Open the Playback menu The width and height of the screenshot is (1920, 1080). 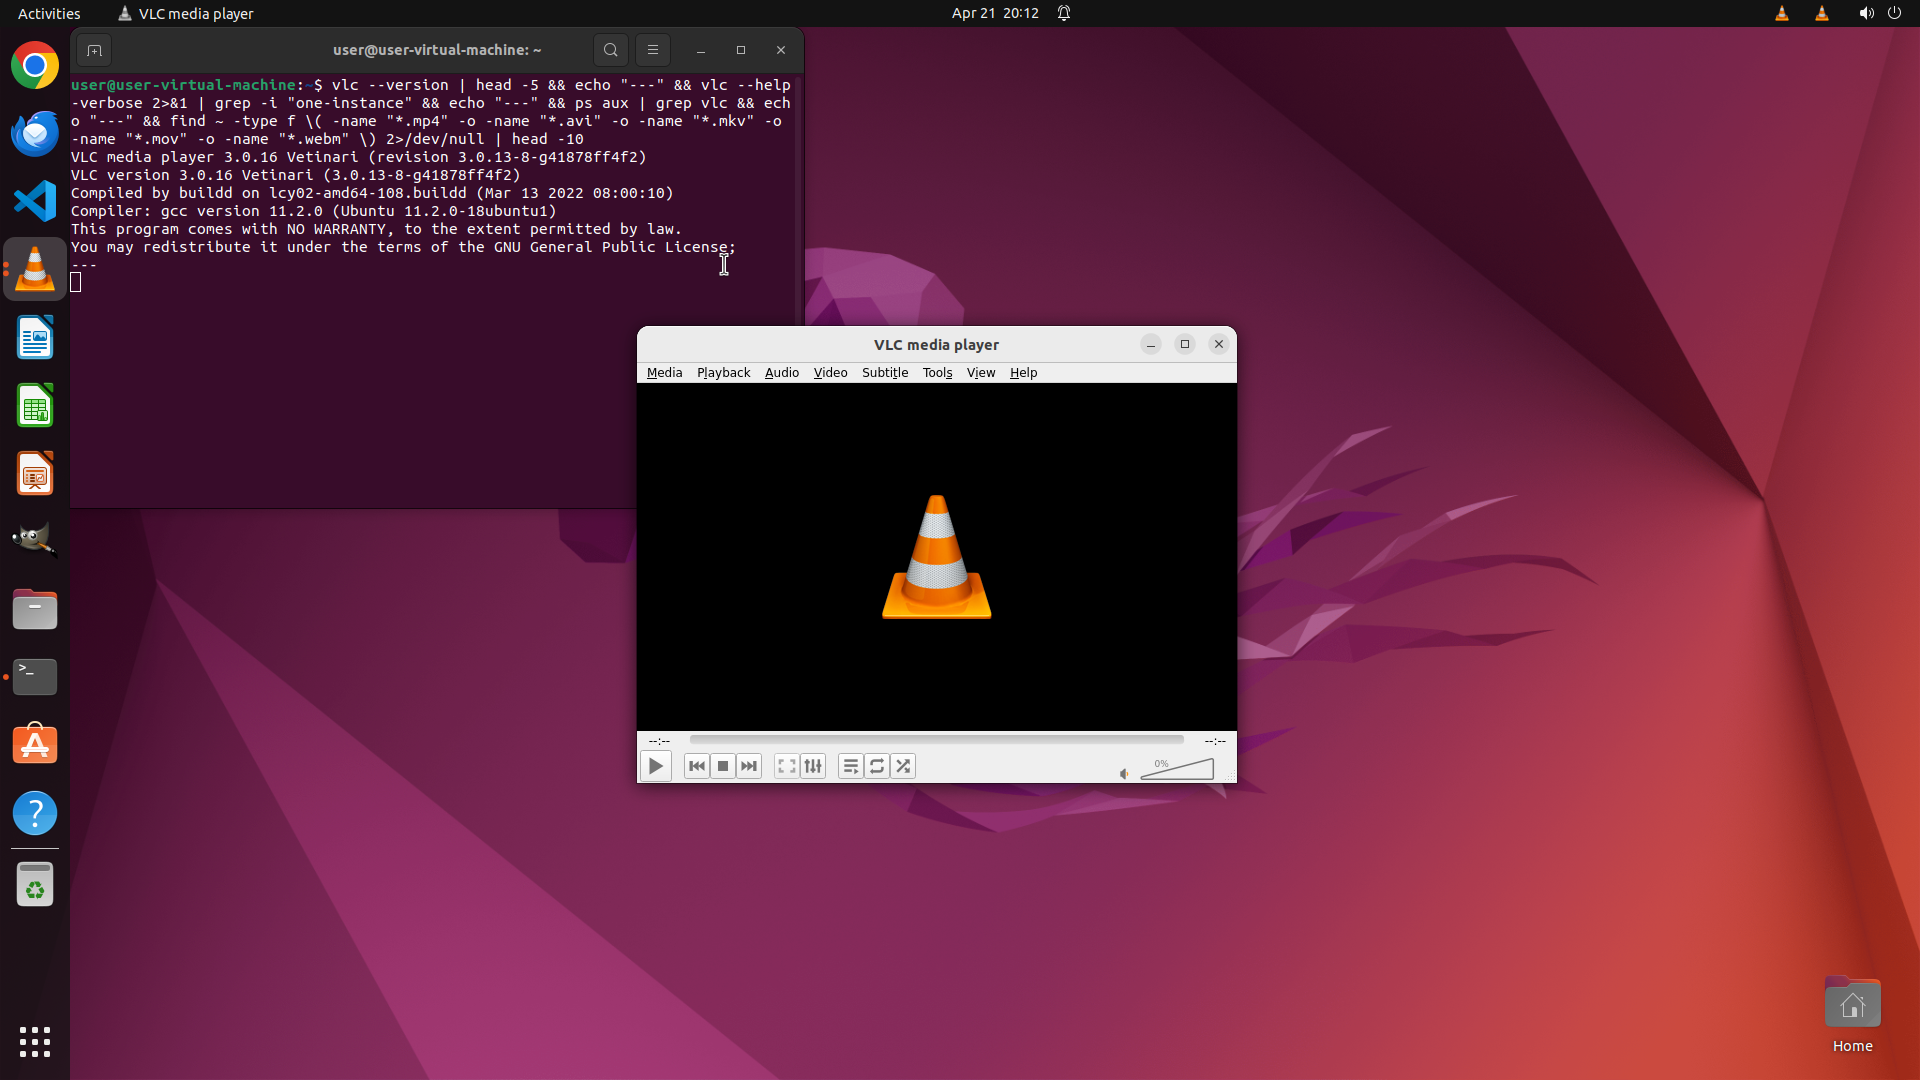pos(723,372)
